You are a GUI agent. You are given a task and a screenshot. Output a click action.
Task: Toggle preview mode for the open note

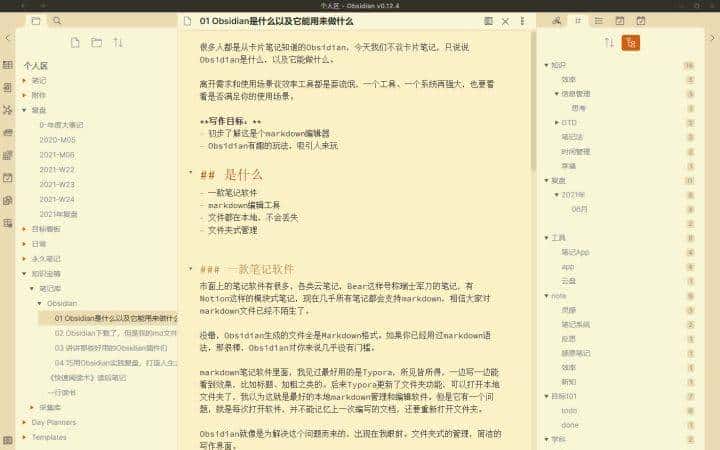click(x=489, y=21)
